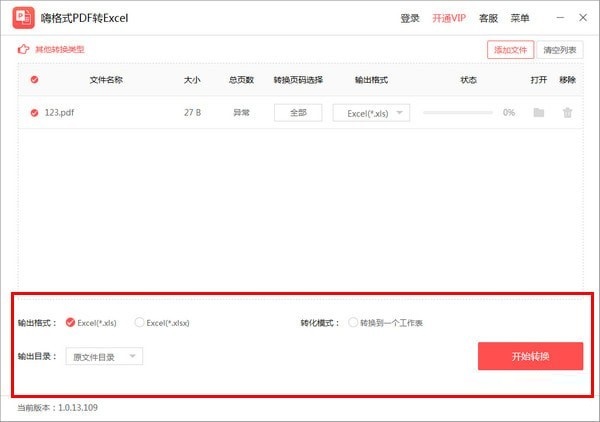This screenshot has width=600, height=422.
Task: Click the 移除 column header
Action: point(567,80)
